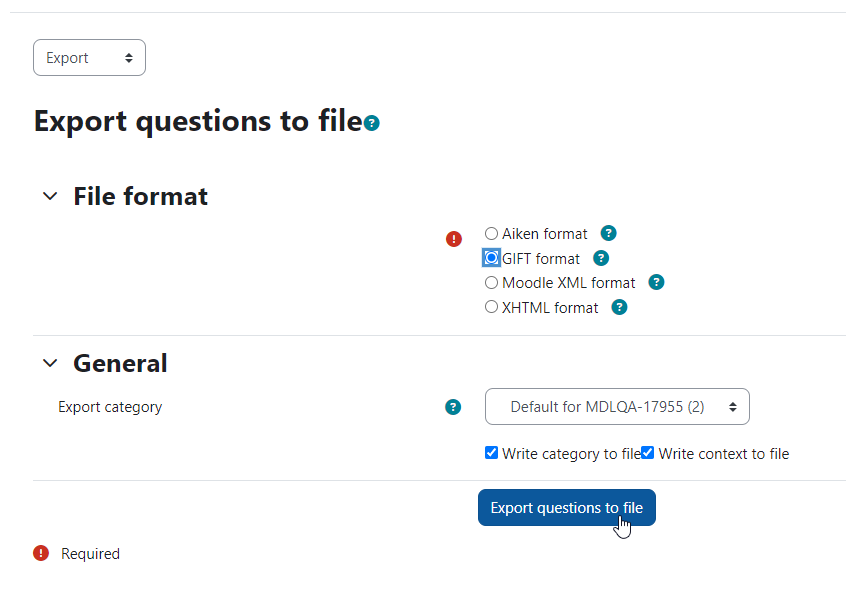846x597 pixels.
Task: Click the red Required legend icon
Action: pos(41,553)
